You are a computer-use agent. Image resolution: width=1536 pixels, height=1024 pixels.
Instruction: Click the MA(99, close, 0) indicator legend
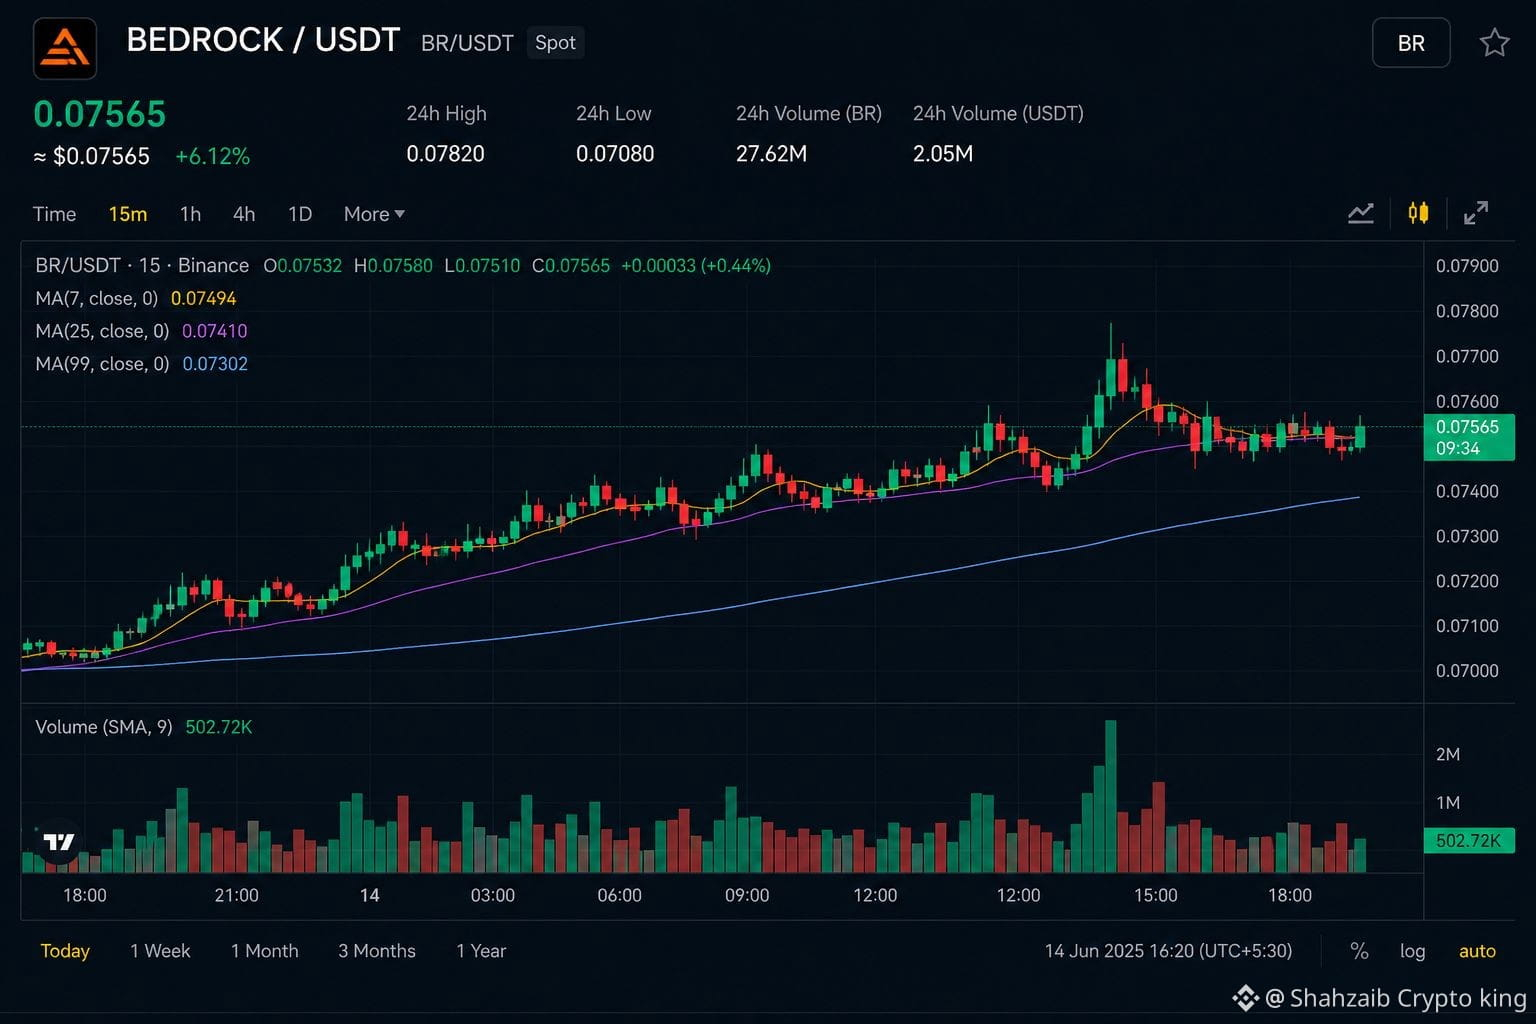click(102, 364)
